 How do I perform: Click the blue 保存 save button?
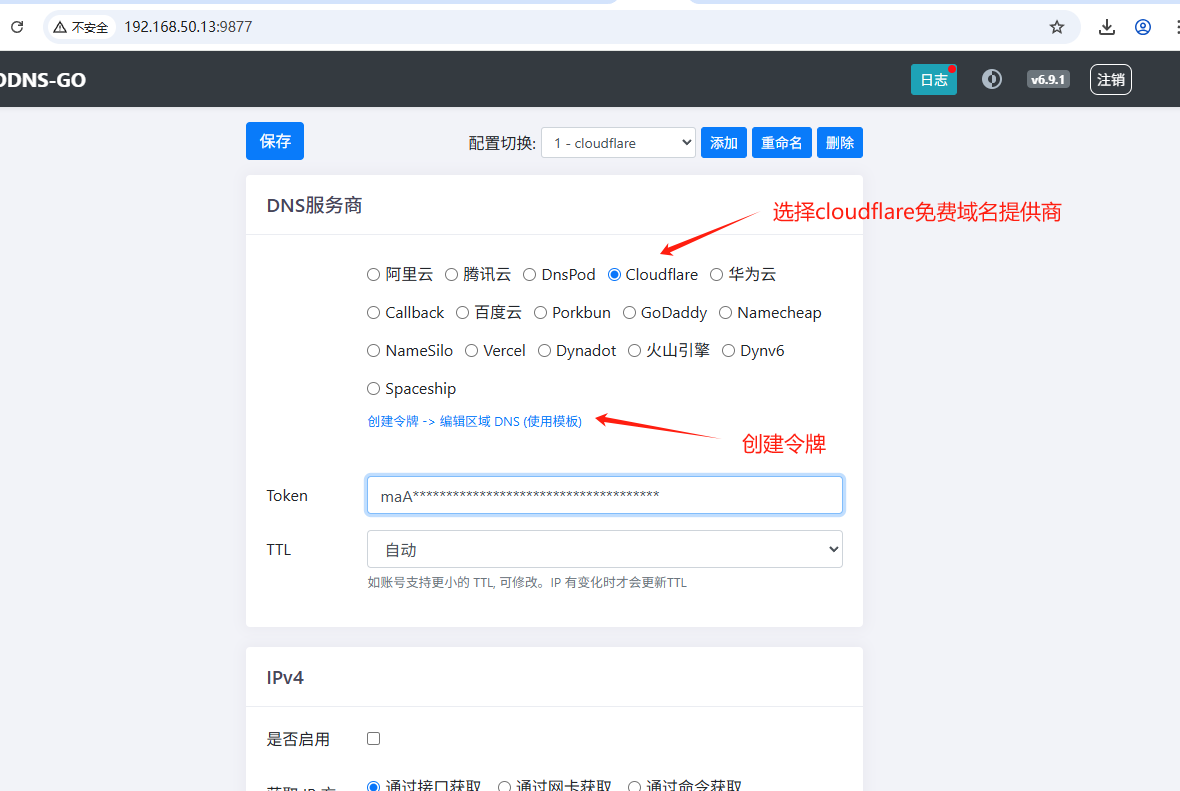[x=275, y=141]
